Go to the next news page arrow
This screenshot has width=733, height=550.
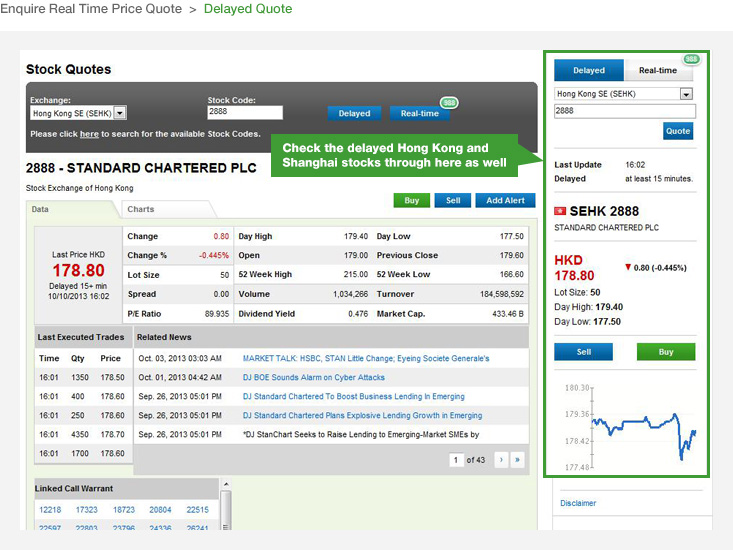501,460
